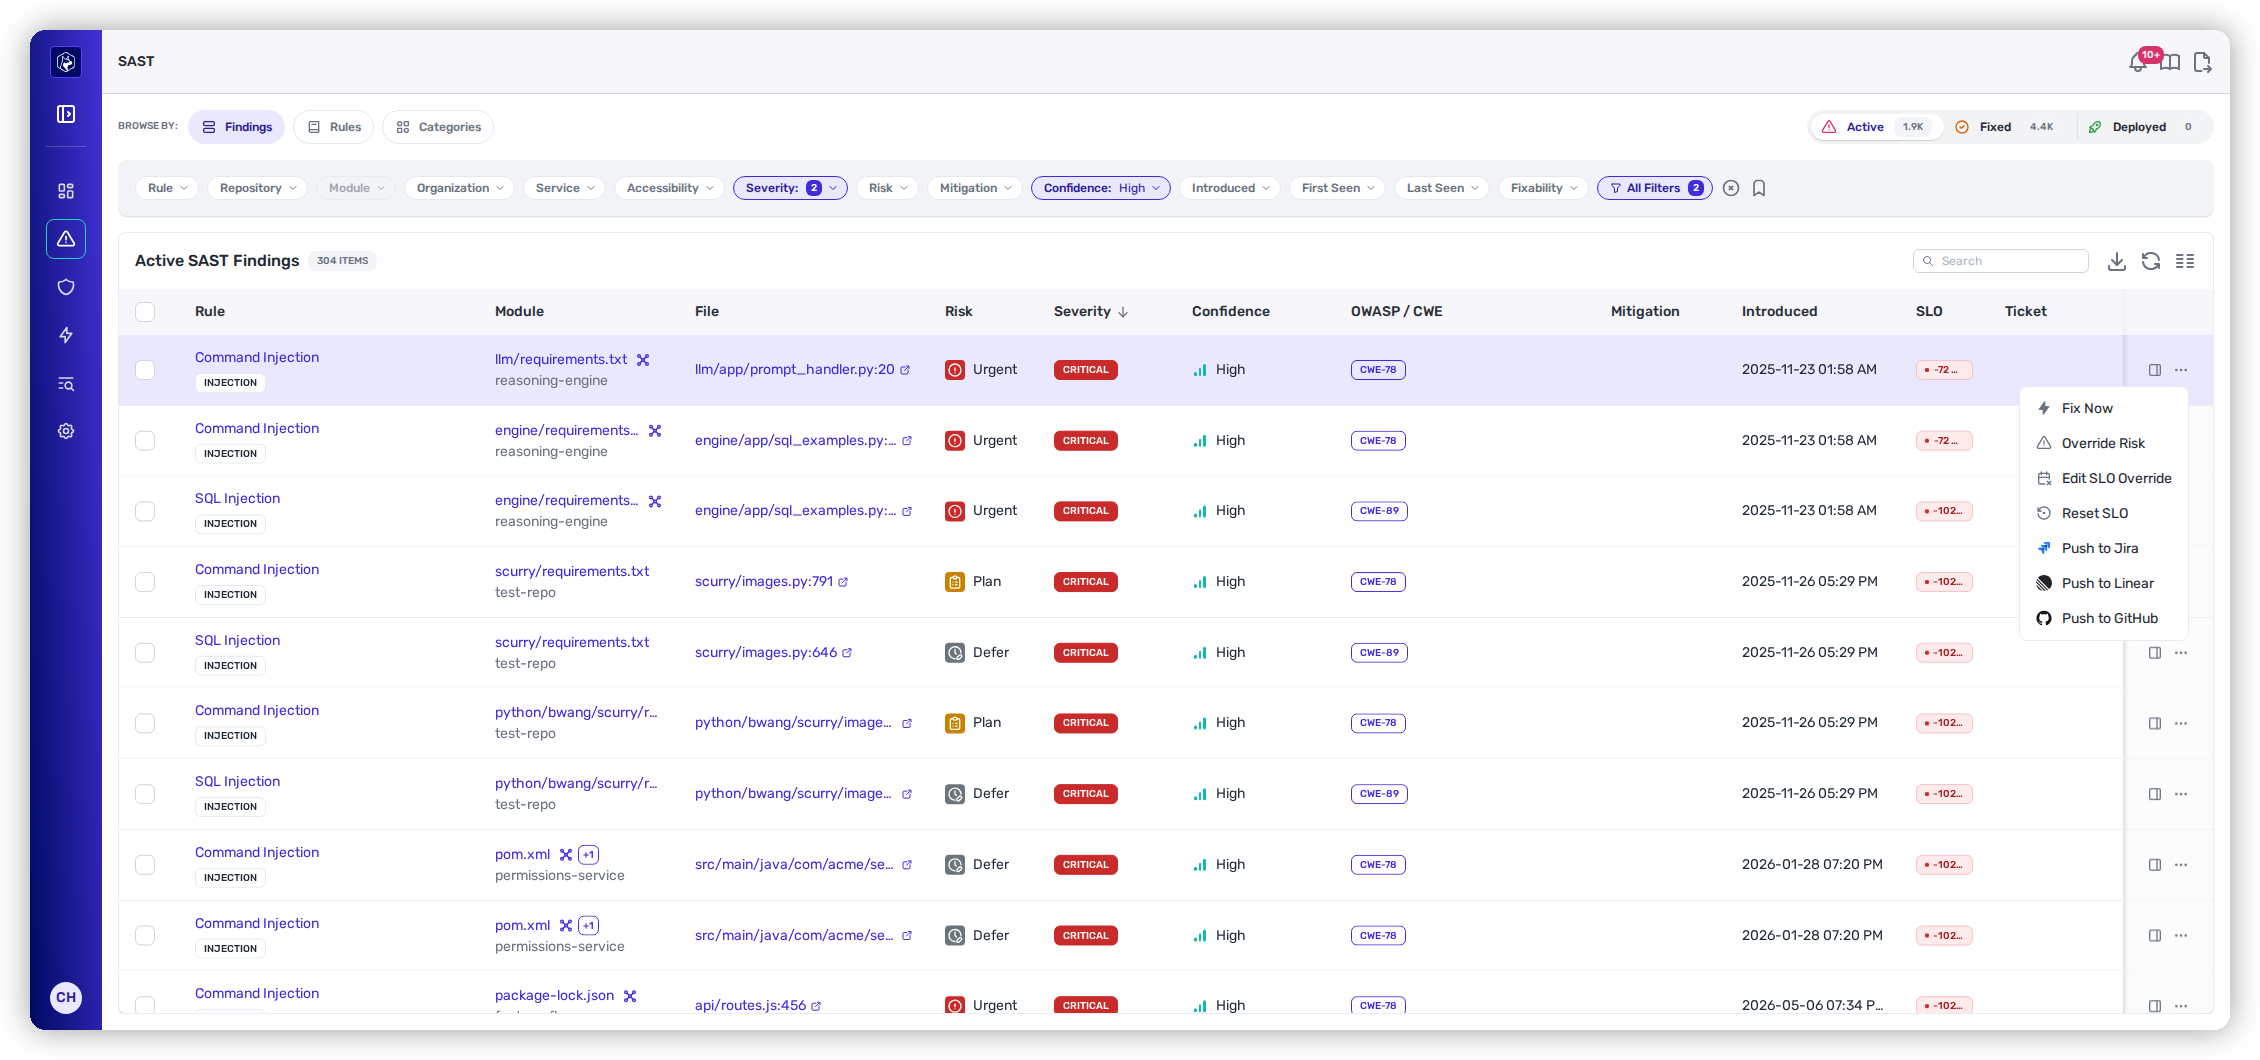Viewport: 2260px width, 1060px height.
Task: Select Fix Now from the context menu
Action: (x=2104, y=408)
